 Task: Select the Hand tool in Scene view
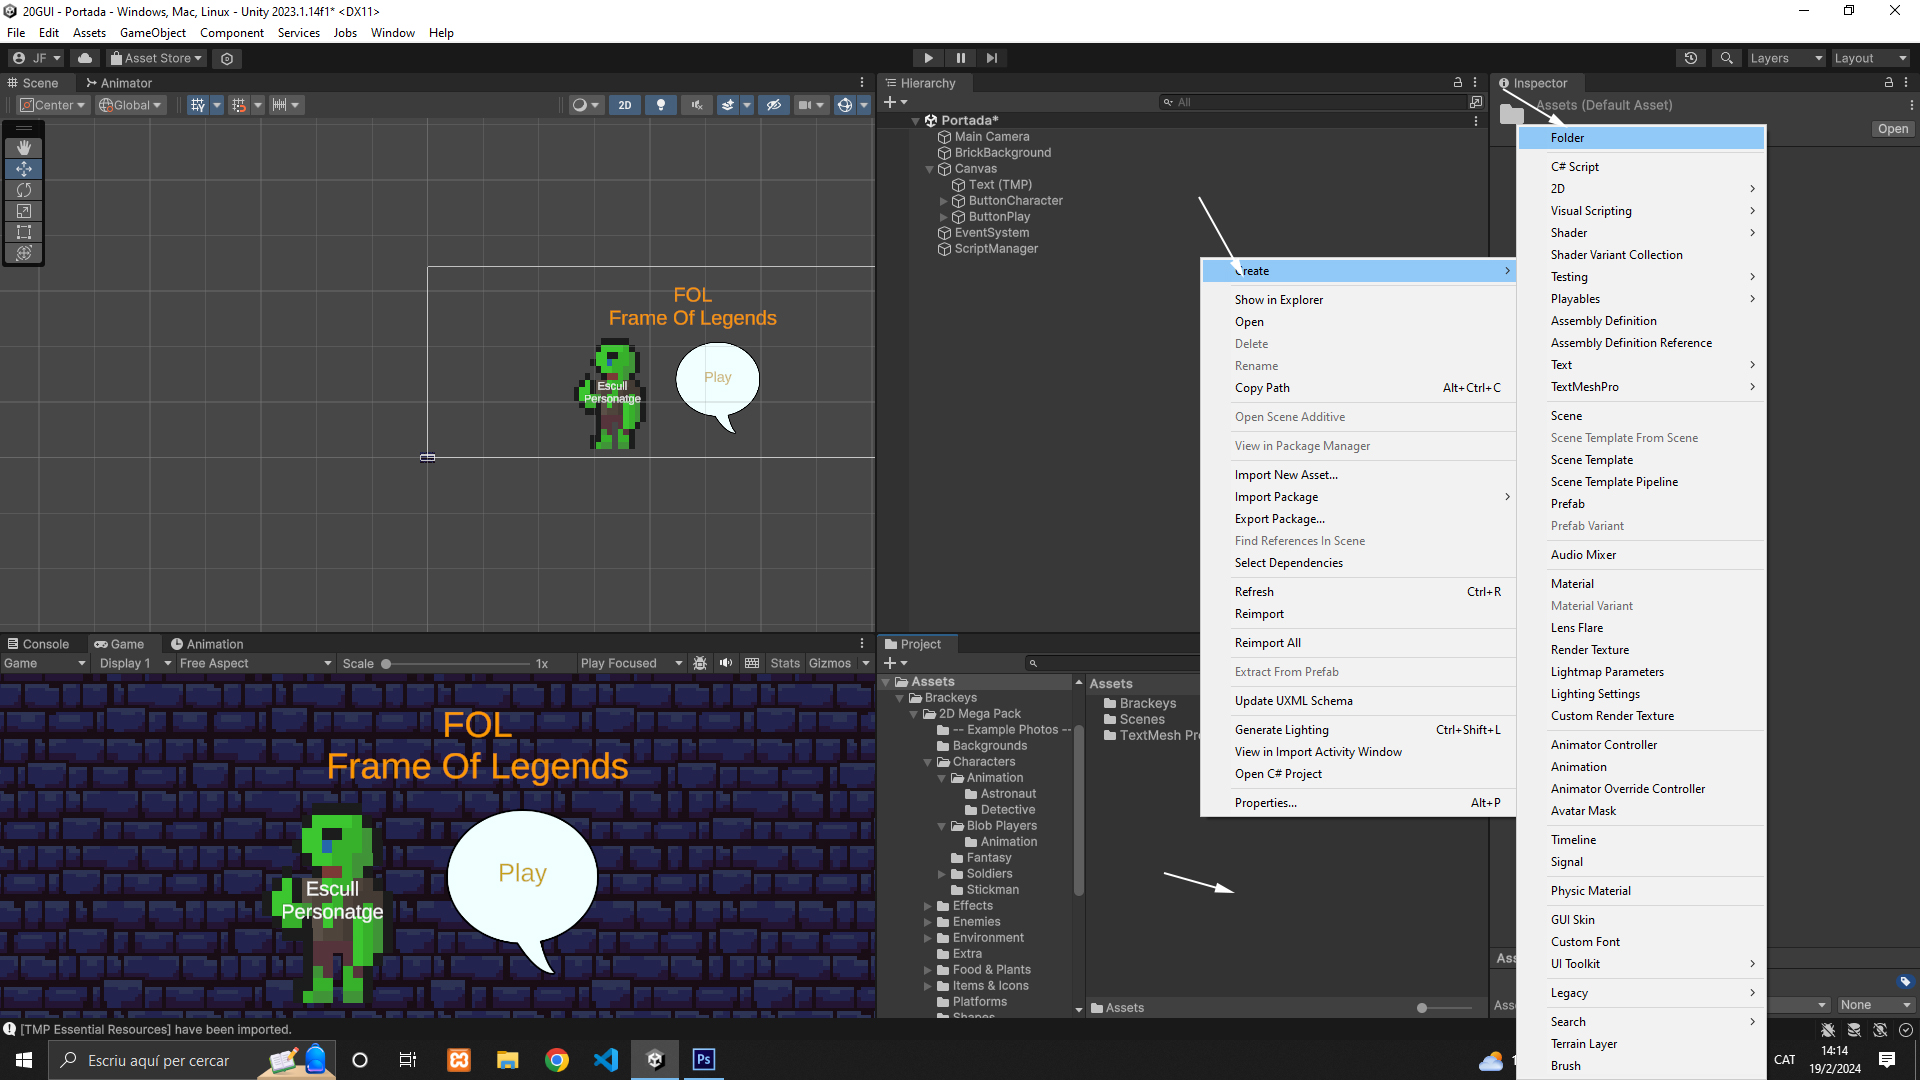[24, 148]
